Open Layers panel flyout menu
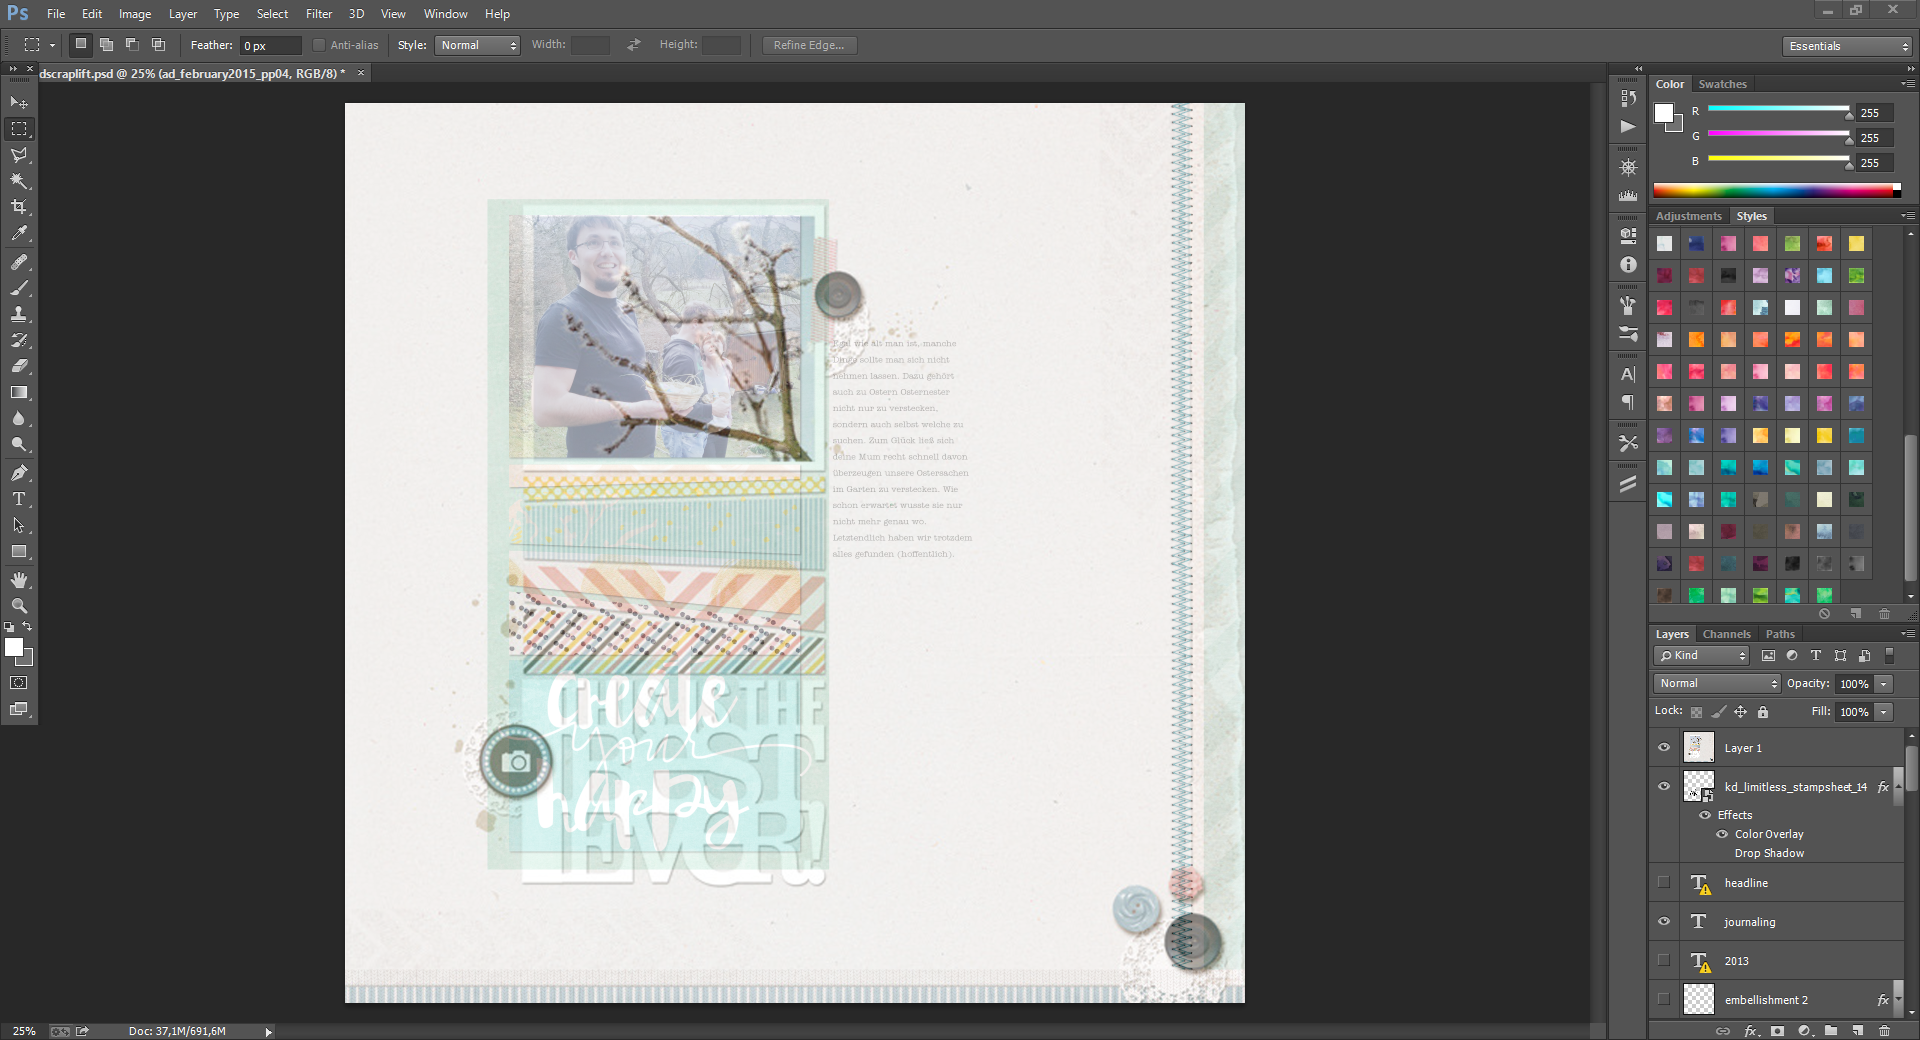This screenshot has height=1040, width=1920. pos(1908,634)
